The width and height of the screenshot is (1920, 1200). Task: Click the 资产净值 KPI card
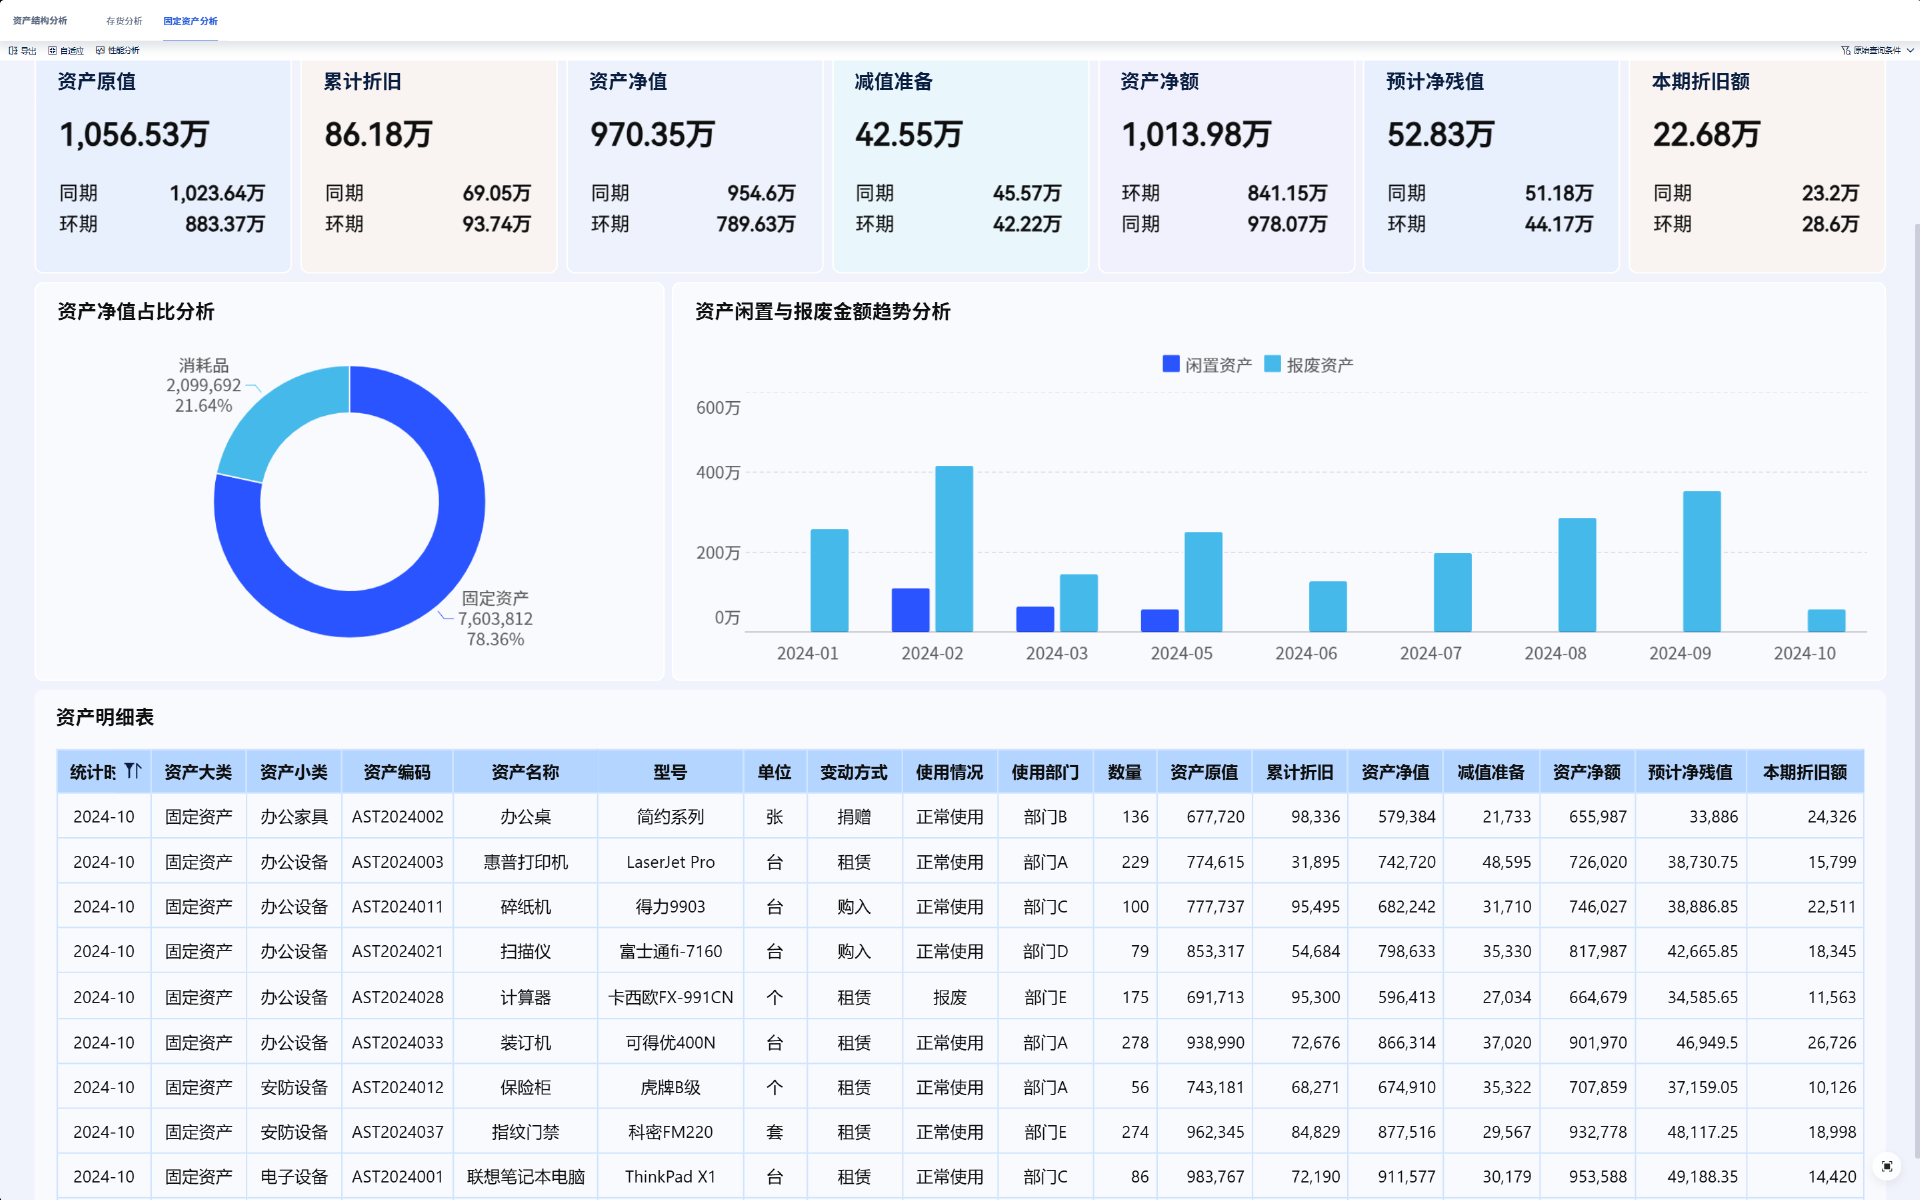694,165
